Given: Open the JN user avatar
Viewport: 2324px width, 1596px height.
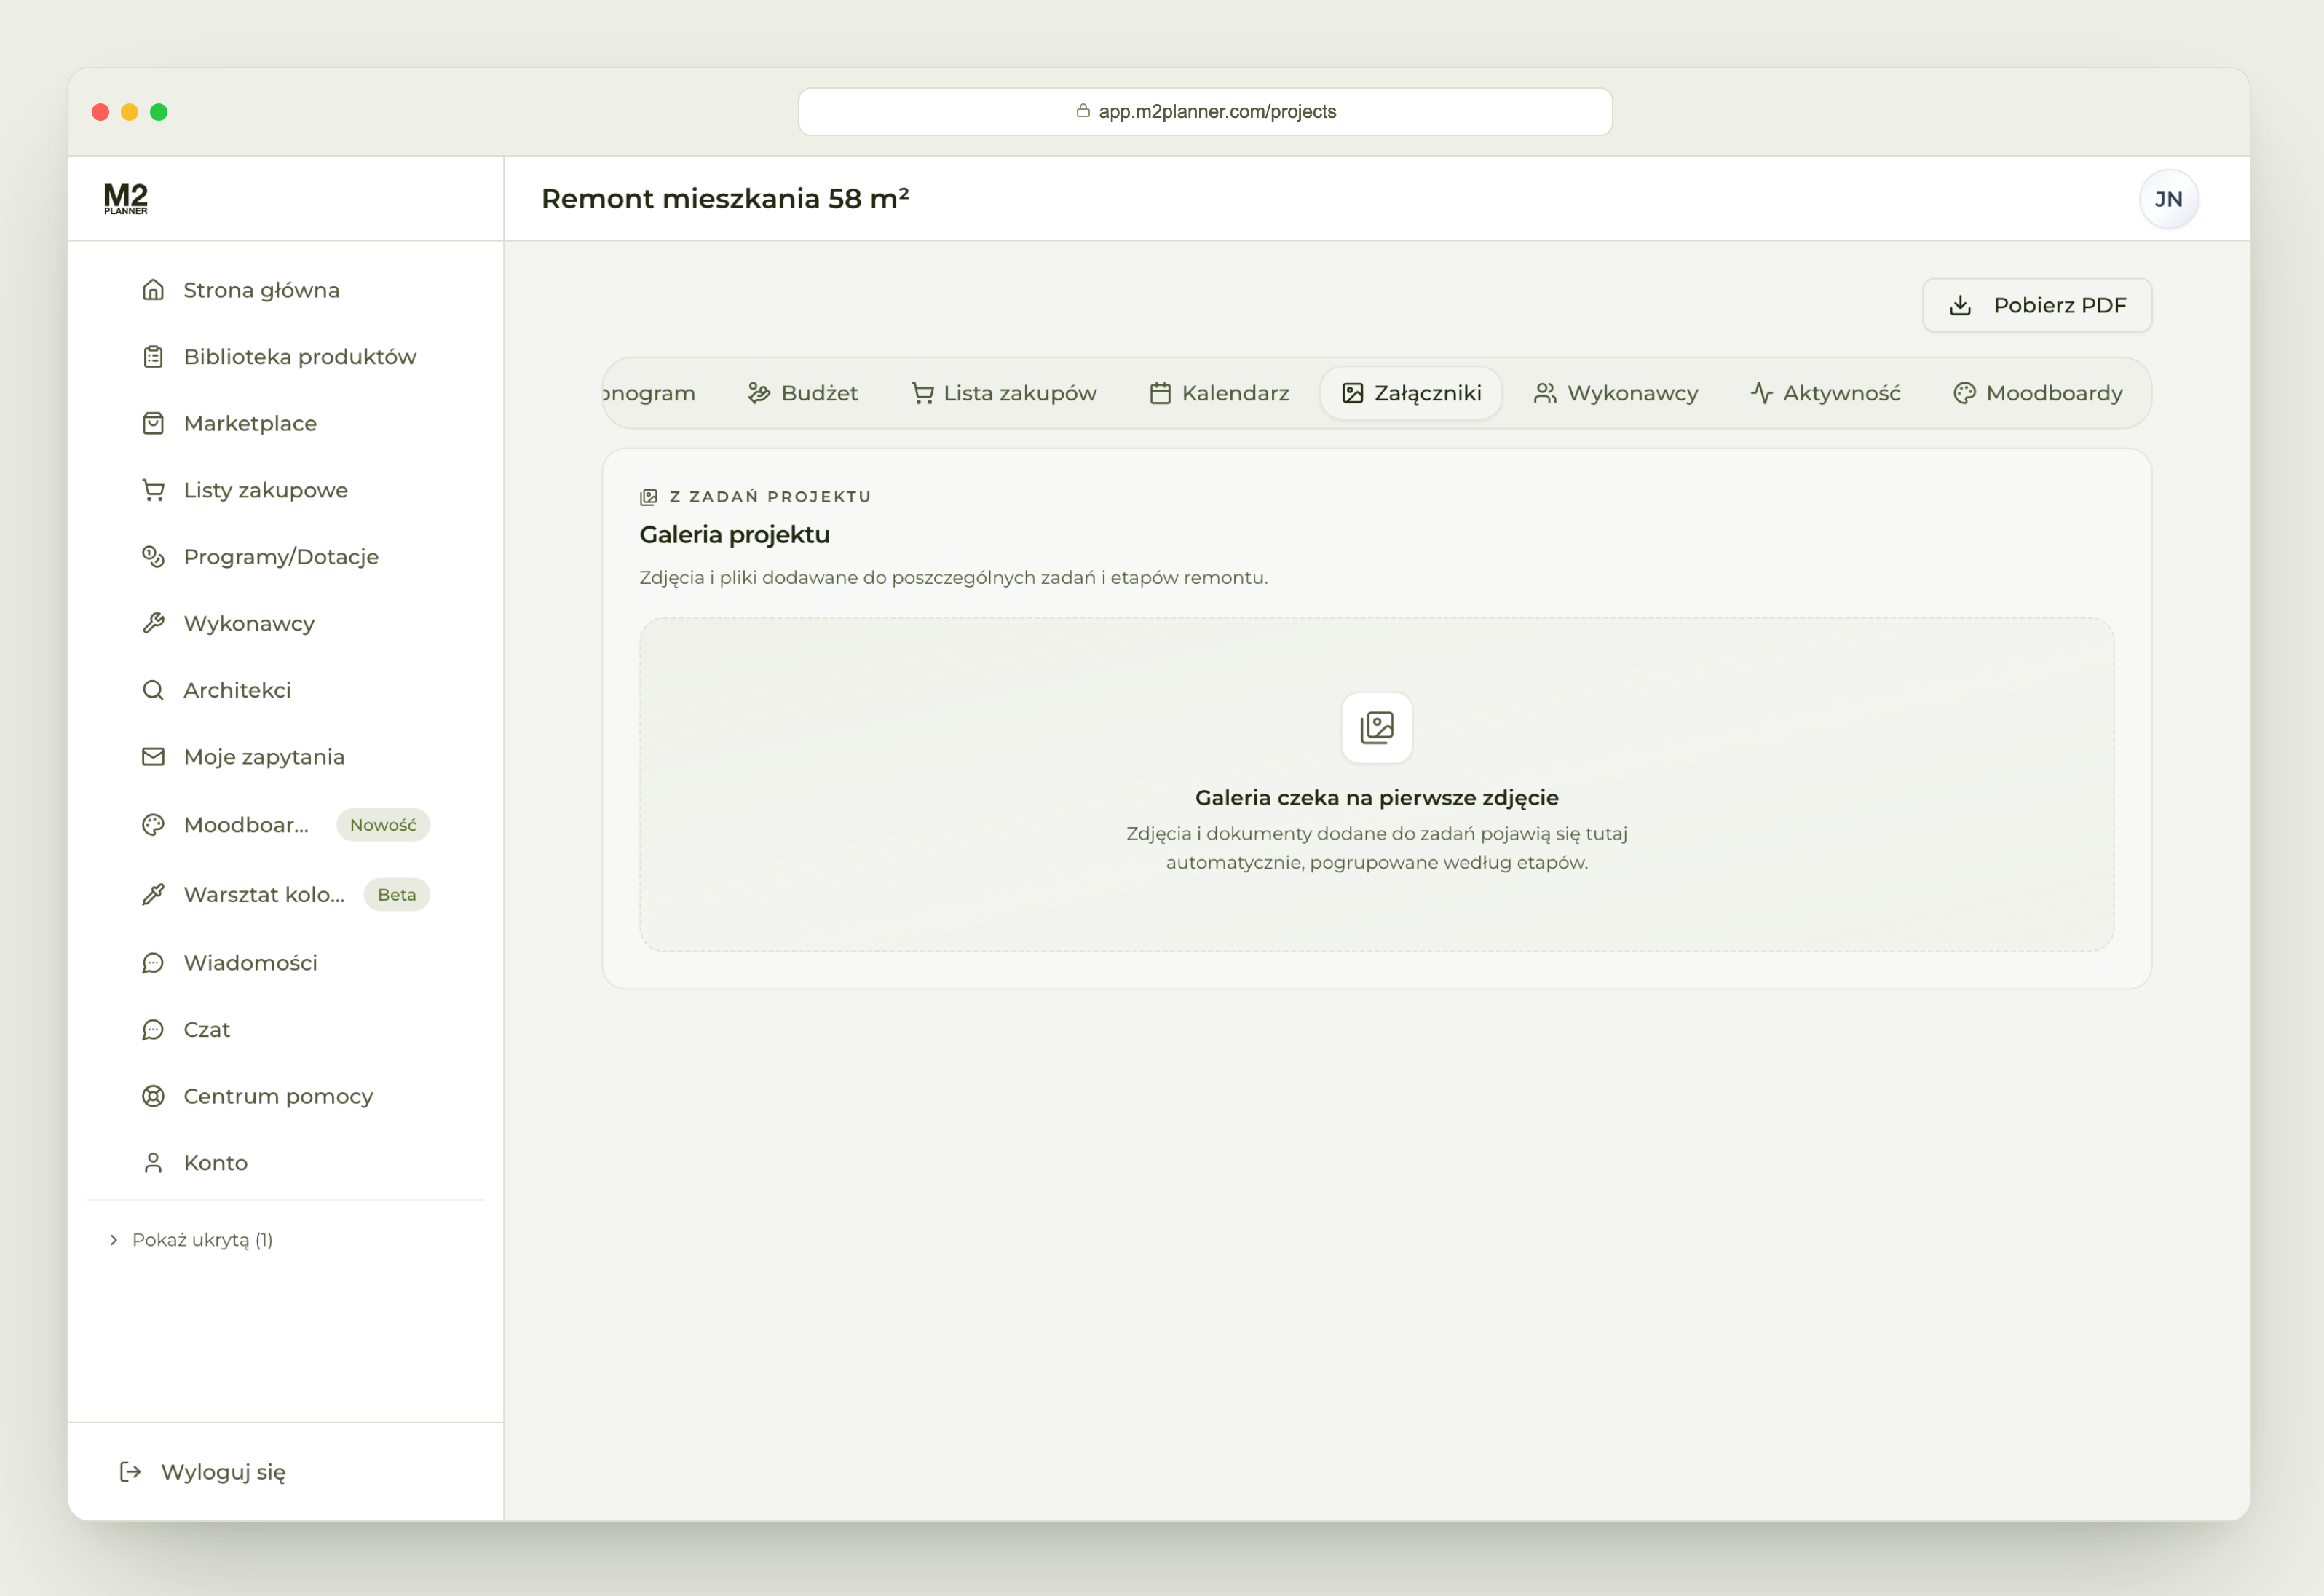Looking at the screenshot, I should (x=2169, y=199).
